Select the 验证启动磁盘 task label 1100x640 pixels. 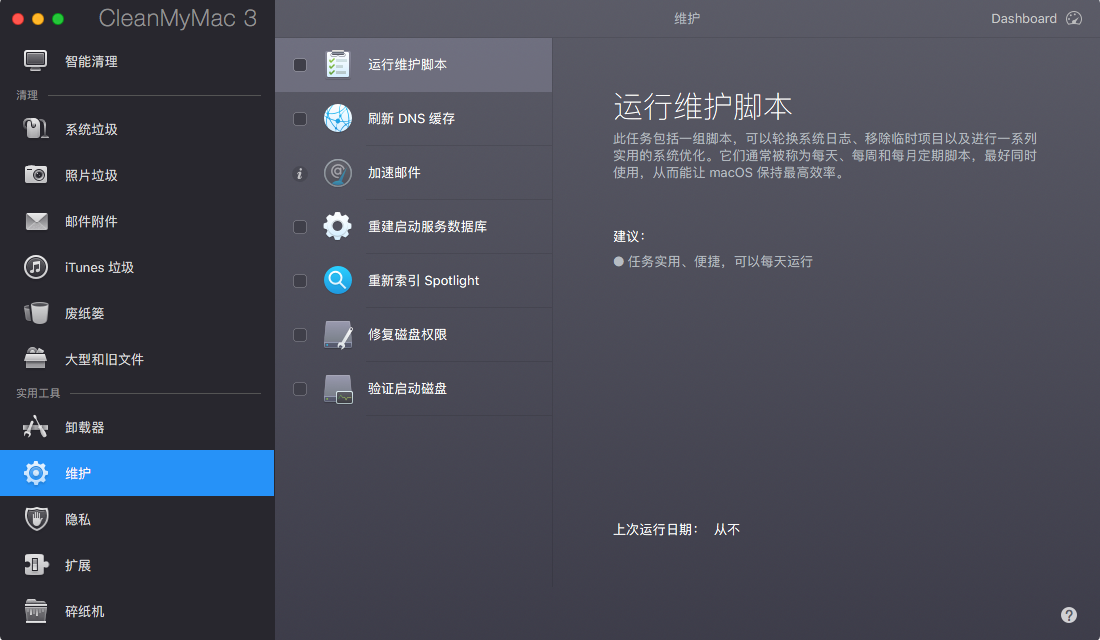407,389
